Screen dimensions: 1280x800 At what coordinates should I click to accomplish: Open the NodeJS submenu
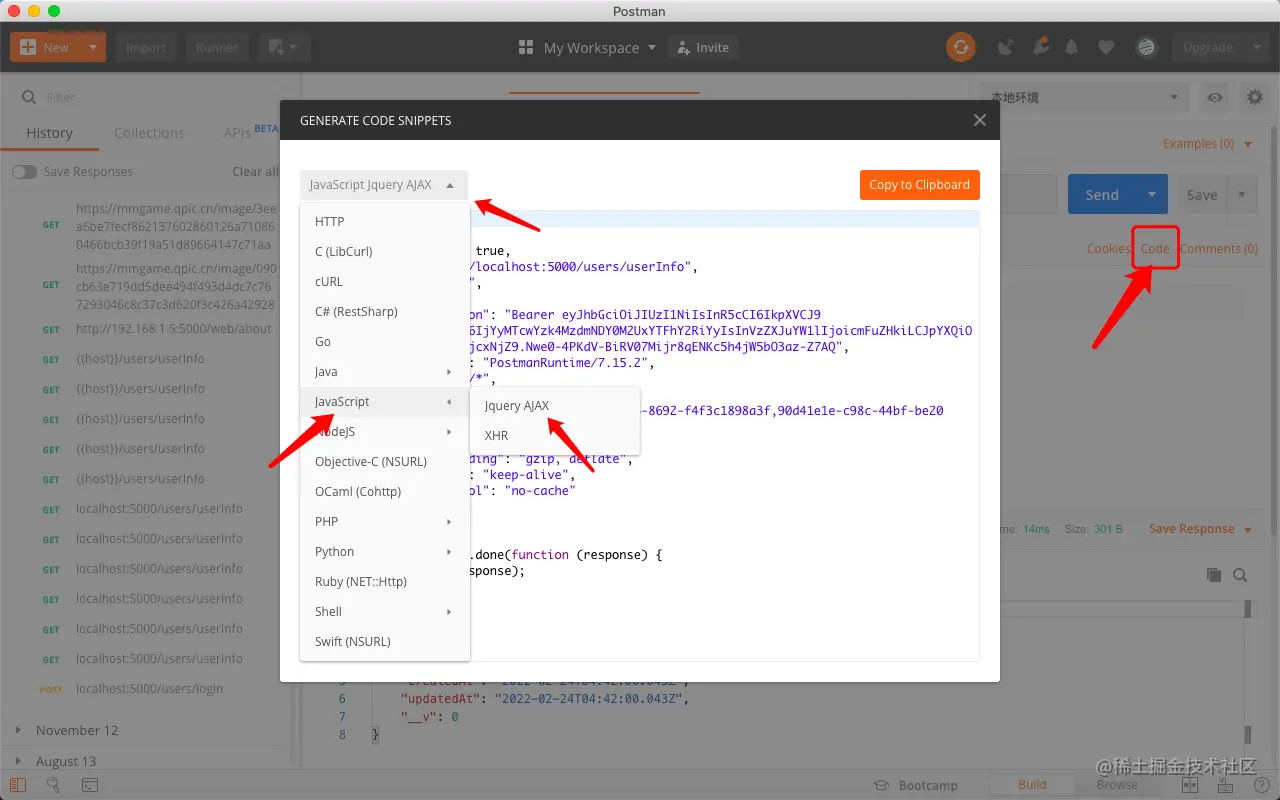(x=385, y=432)
